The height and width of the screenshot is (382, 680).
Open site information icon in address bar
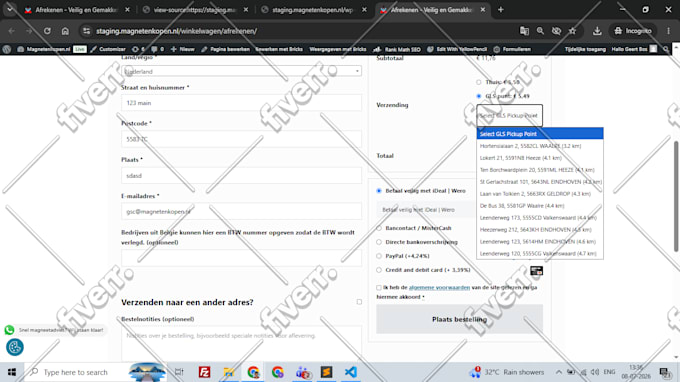point(87,31)
